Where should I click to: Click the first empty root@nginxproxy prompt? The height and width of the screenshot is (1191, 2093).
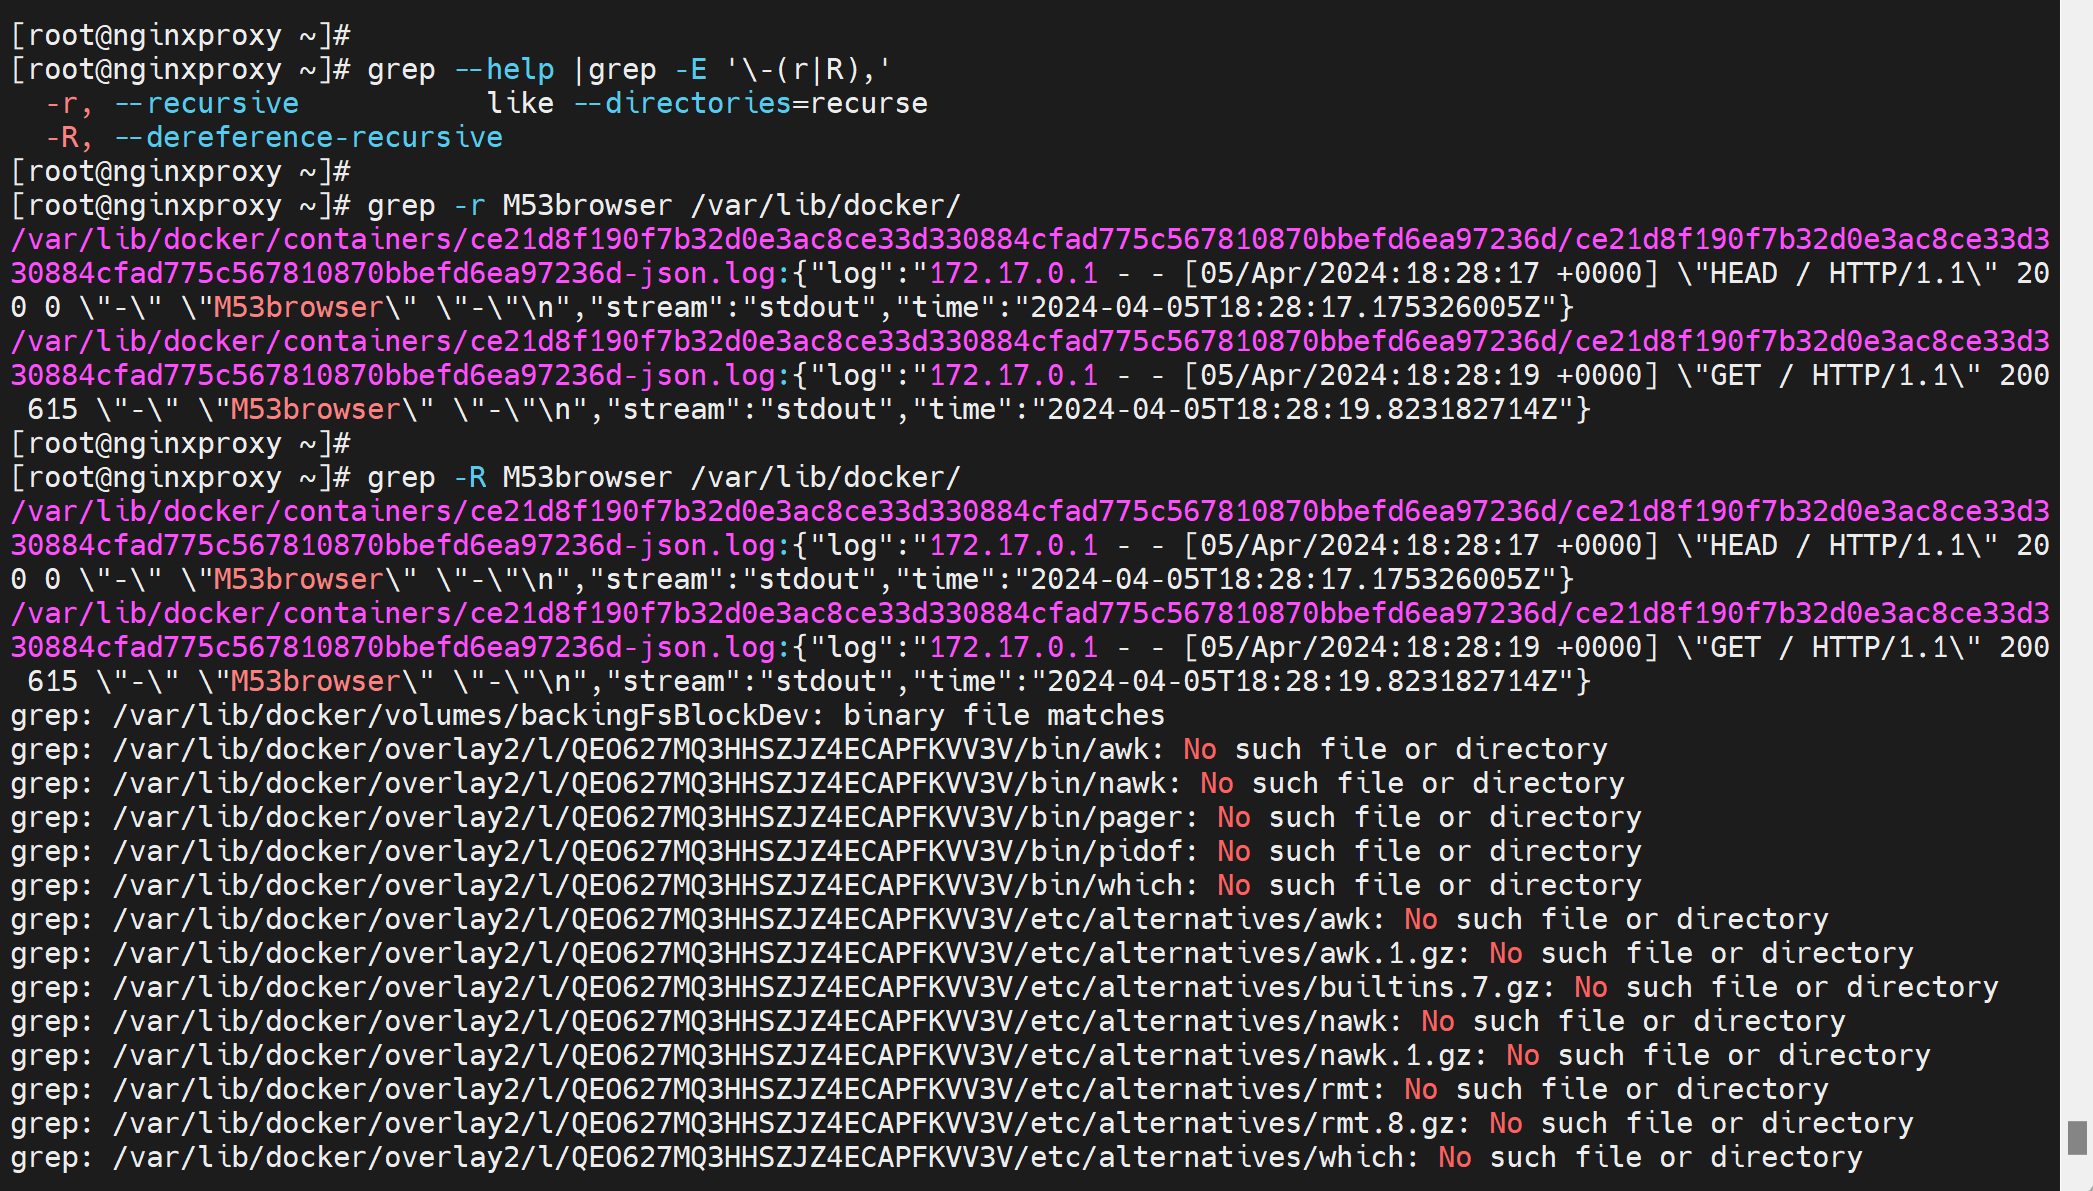tap(180, 36)
